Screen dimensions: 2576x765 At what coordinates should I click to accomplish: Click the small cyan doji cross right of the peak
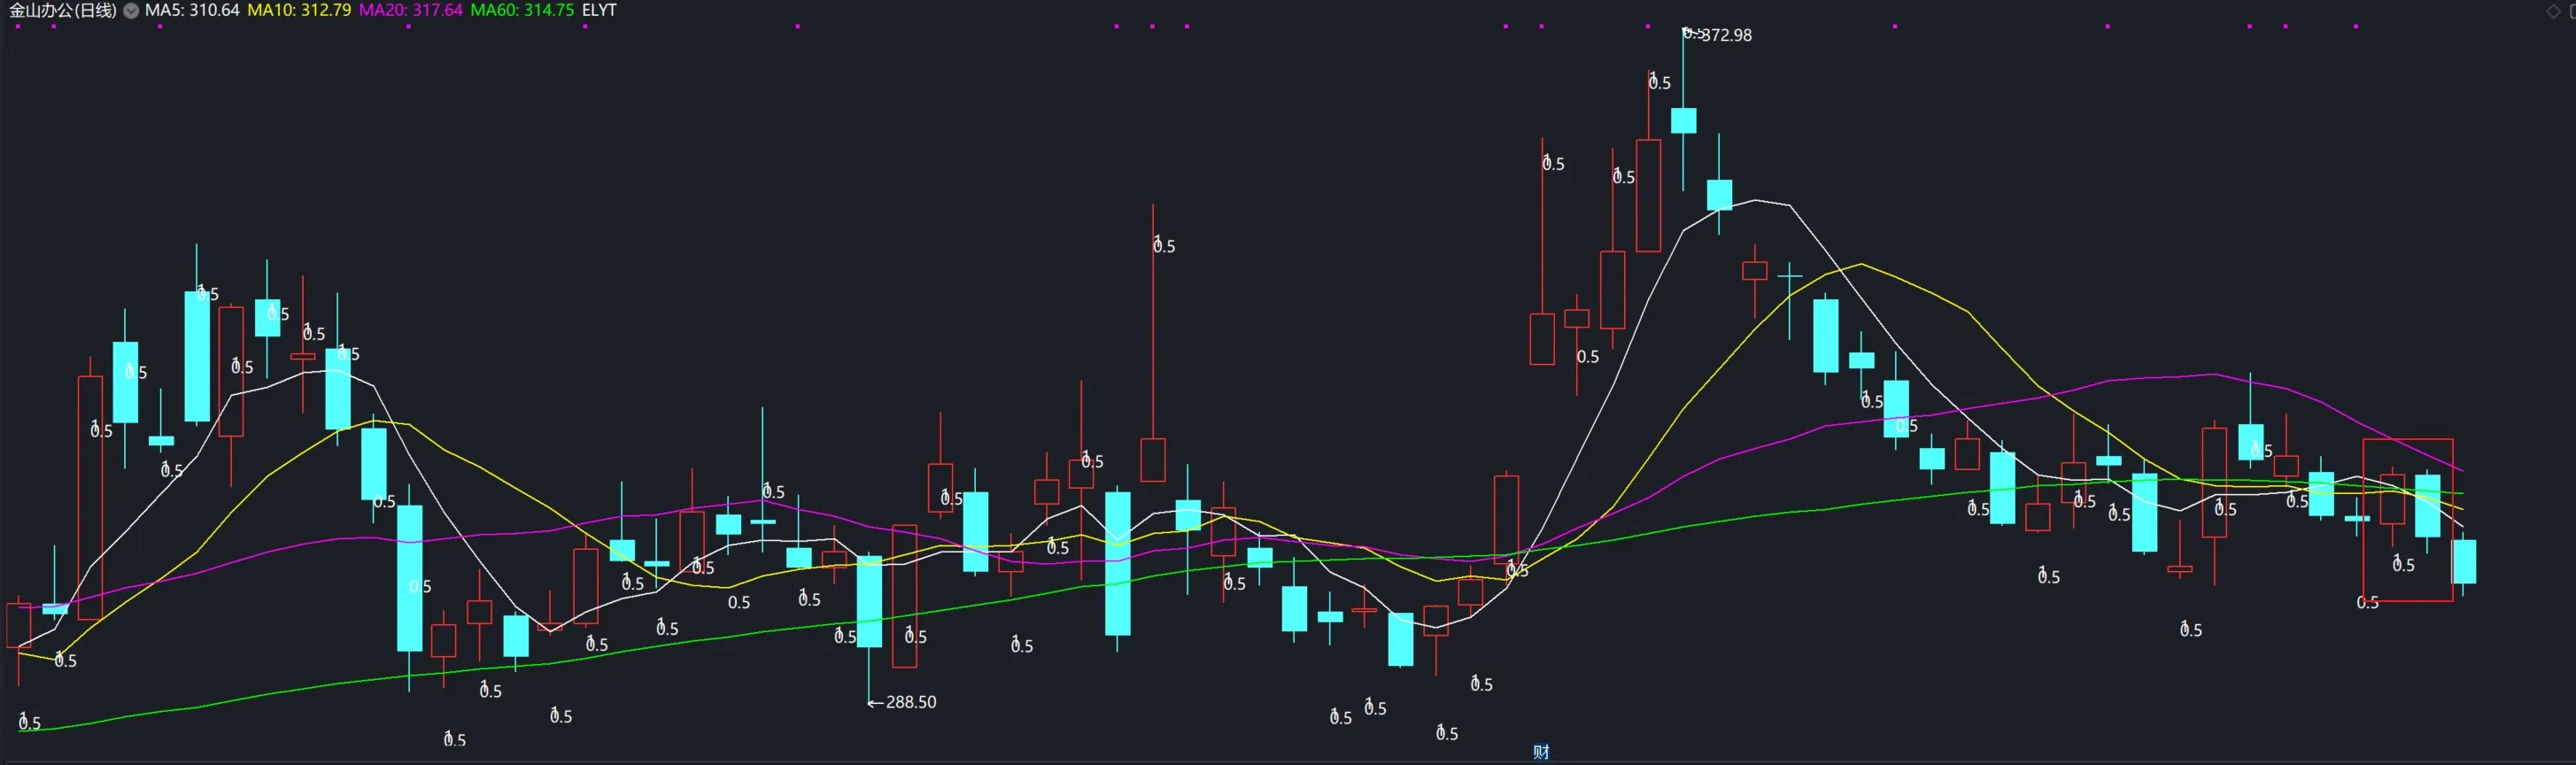[x=1789, y=275]
